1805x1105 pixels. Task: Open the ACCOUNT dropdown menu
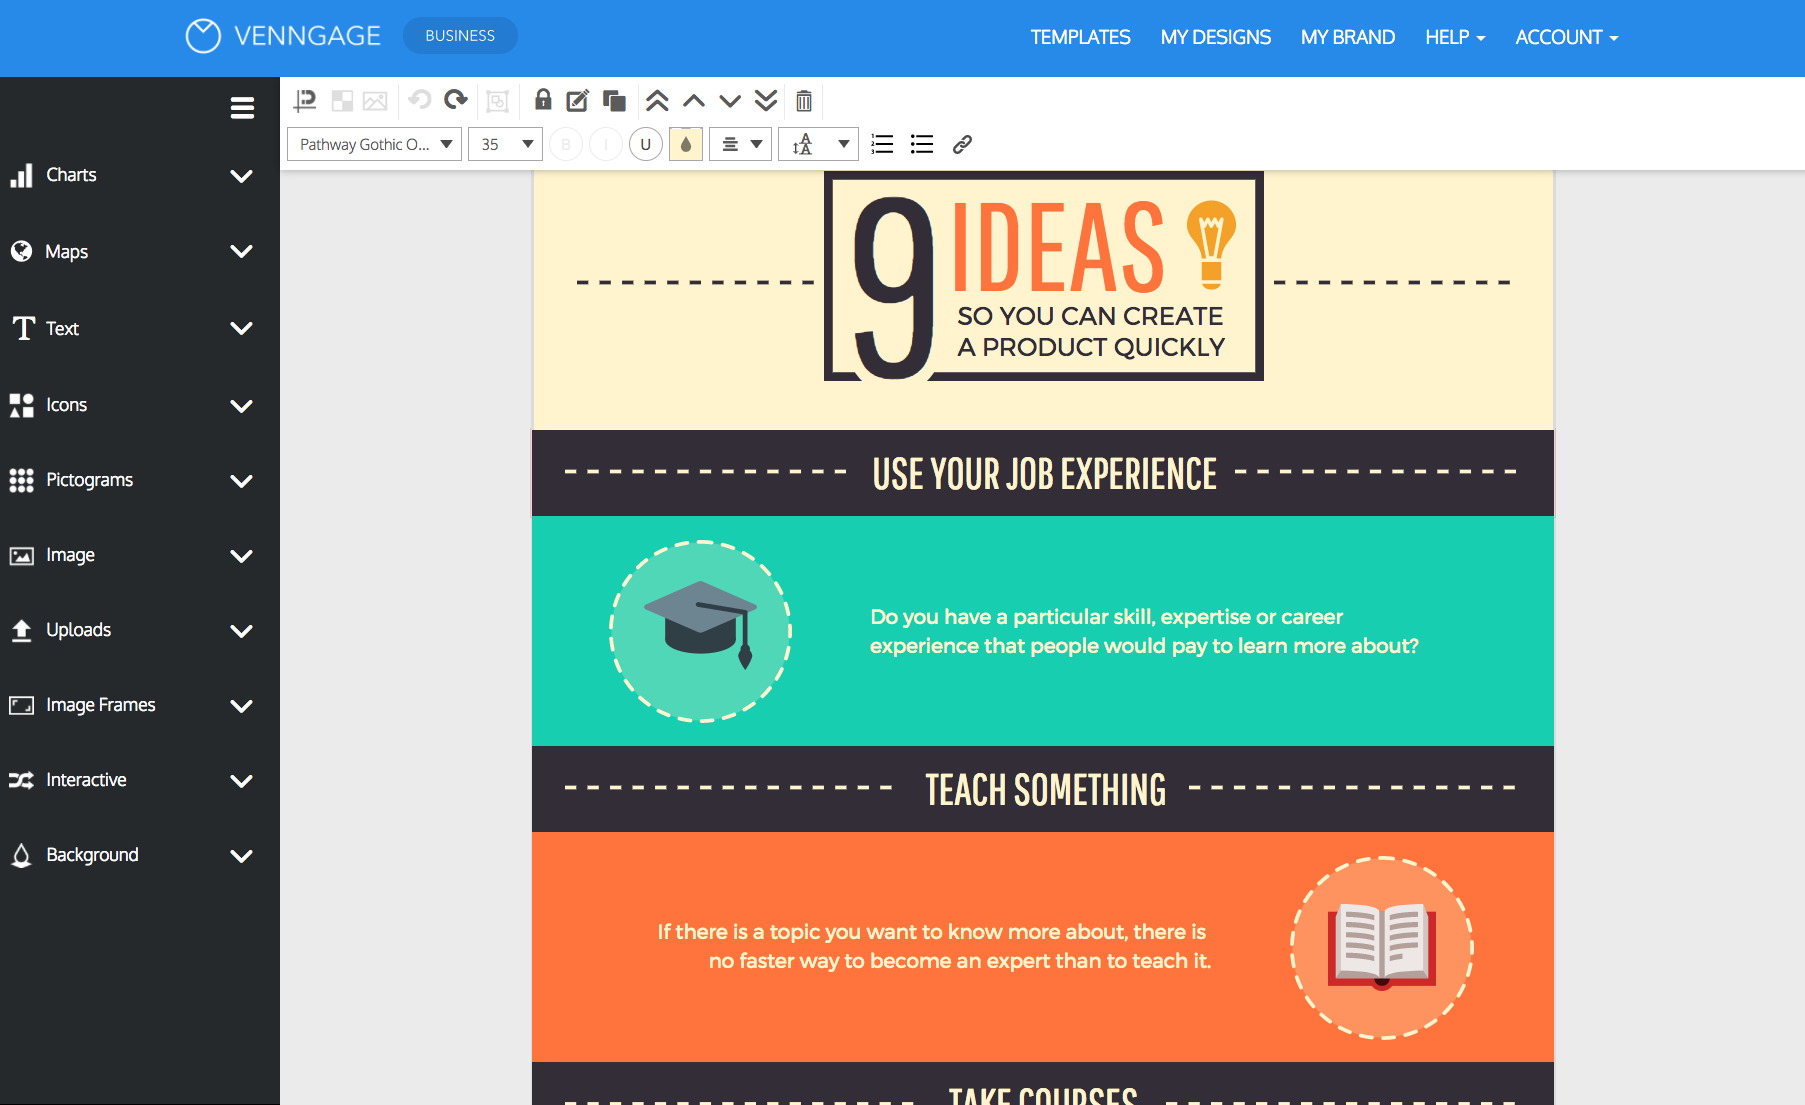[1566, 37]
